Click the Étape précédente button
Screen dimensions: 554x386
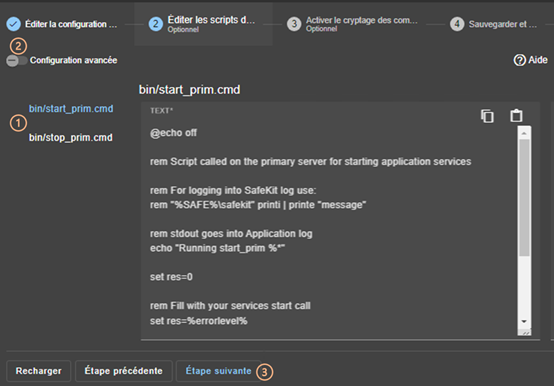(x=124, y=371)
